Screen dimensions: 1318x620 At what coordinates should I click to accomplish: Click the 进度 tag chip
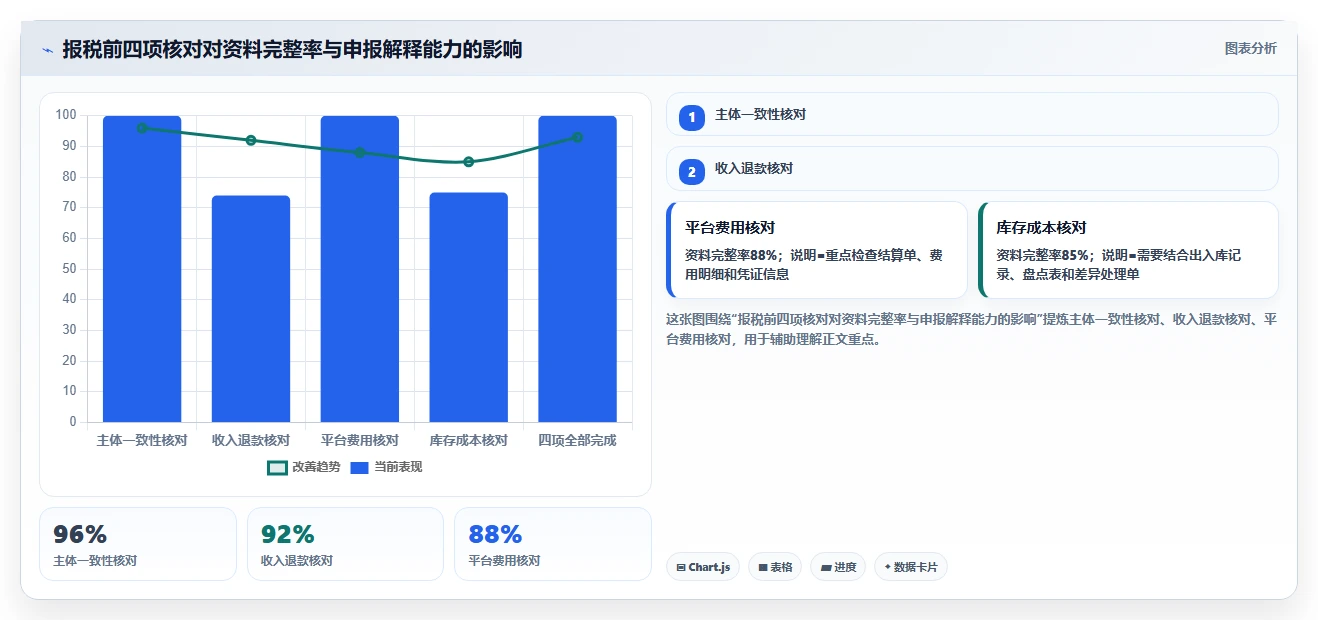click(x=838, y=567)
